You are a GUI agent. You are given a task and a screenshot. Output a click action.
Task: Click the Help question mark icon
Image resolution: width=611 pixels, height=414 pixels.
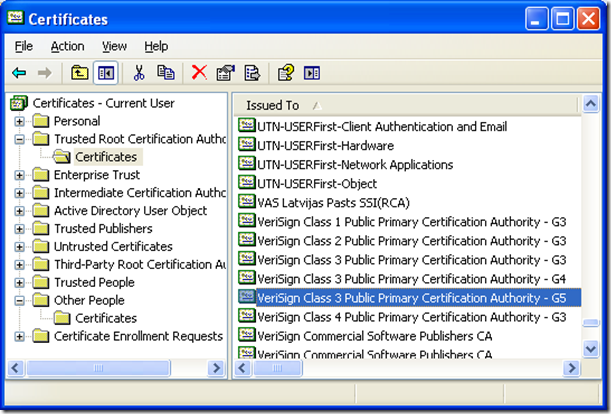tap(286, 73)
